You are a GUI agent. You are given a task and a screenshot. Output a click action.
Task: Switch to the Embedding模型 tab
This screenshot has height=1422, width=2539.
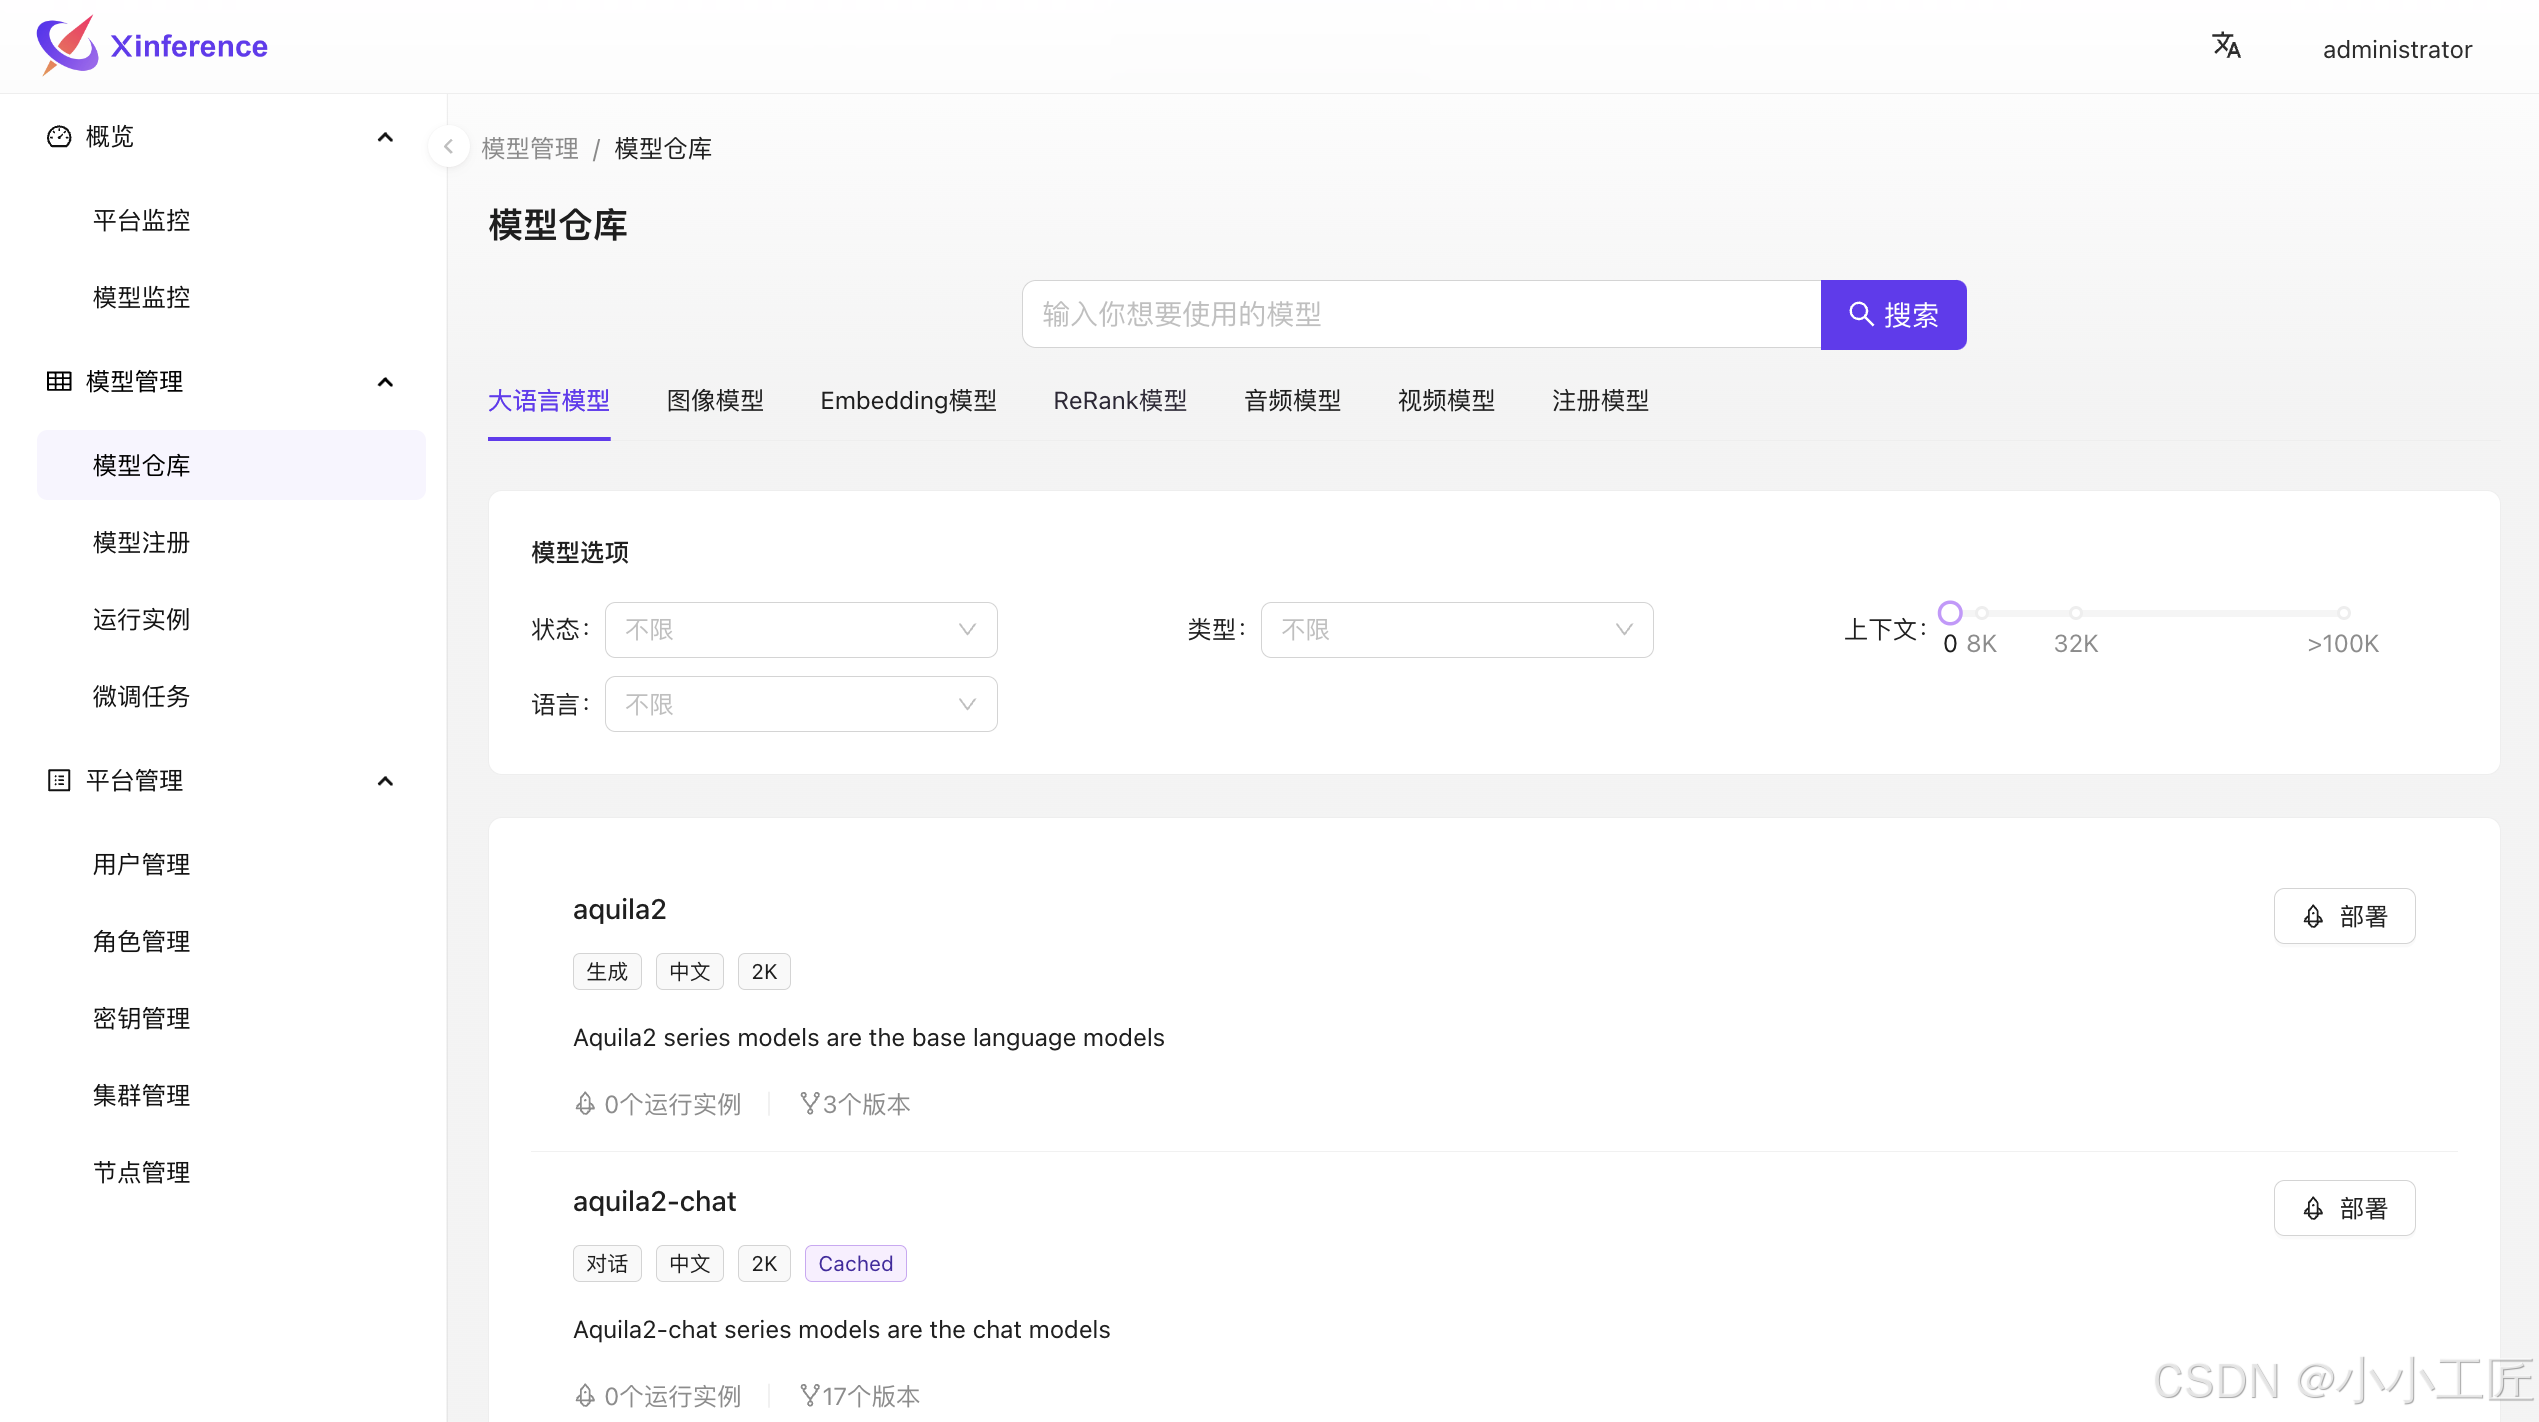tap(908, 401)
